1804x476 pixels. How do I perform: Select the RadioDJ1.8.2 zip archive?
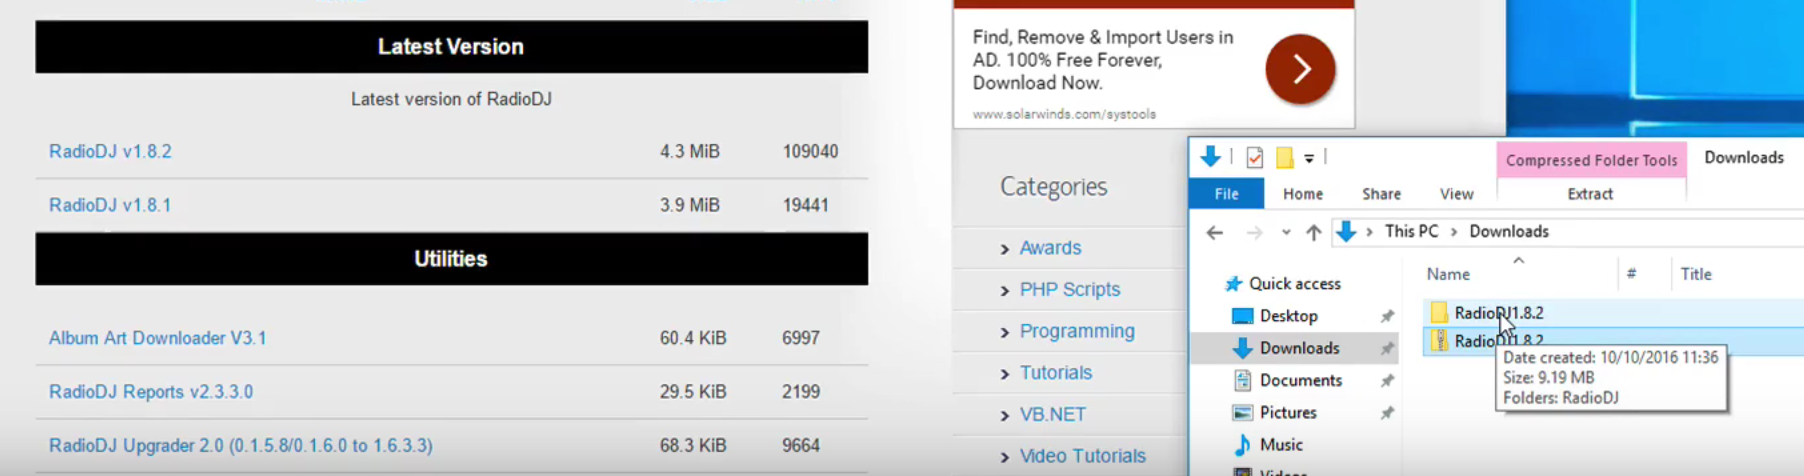click(1498, 341)
